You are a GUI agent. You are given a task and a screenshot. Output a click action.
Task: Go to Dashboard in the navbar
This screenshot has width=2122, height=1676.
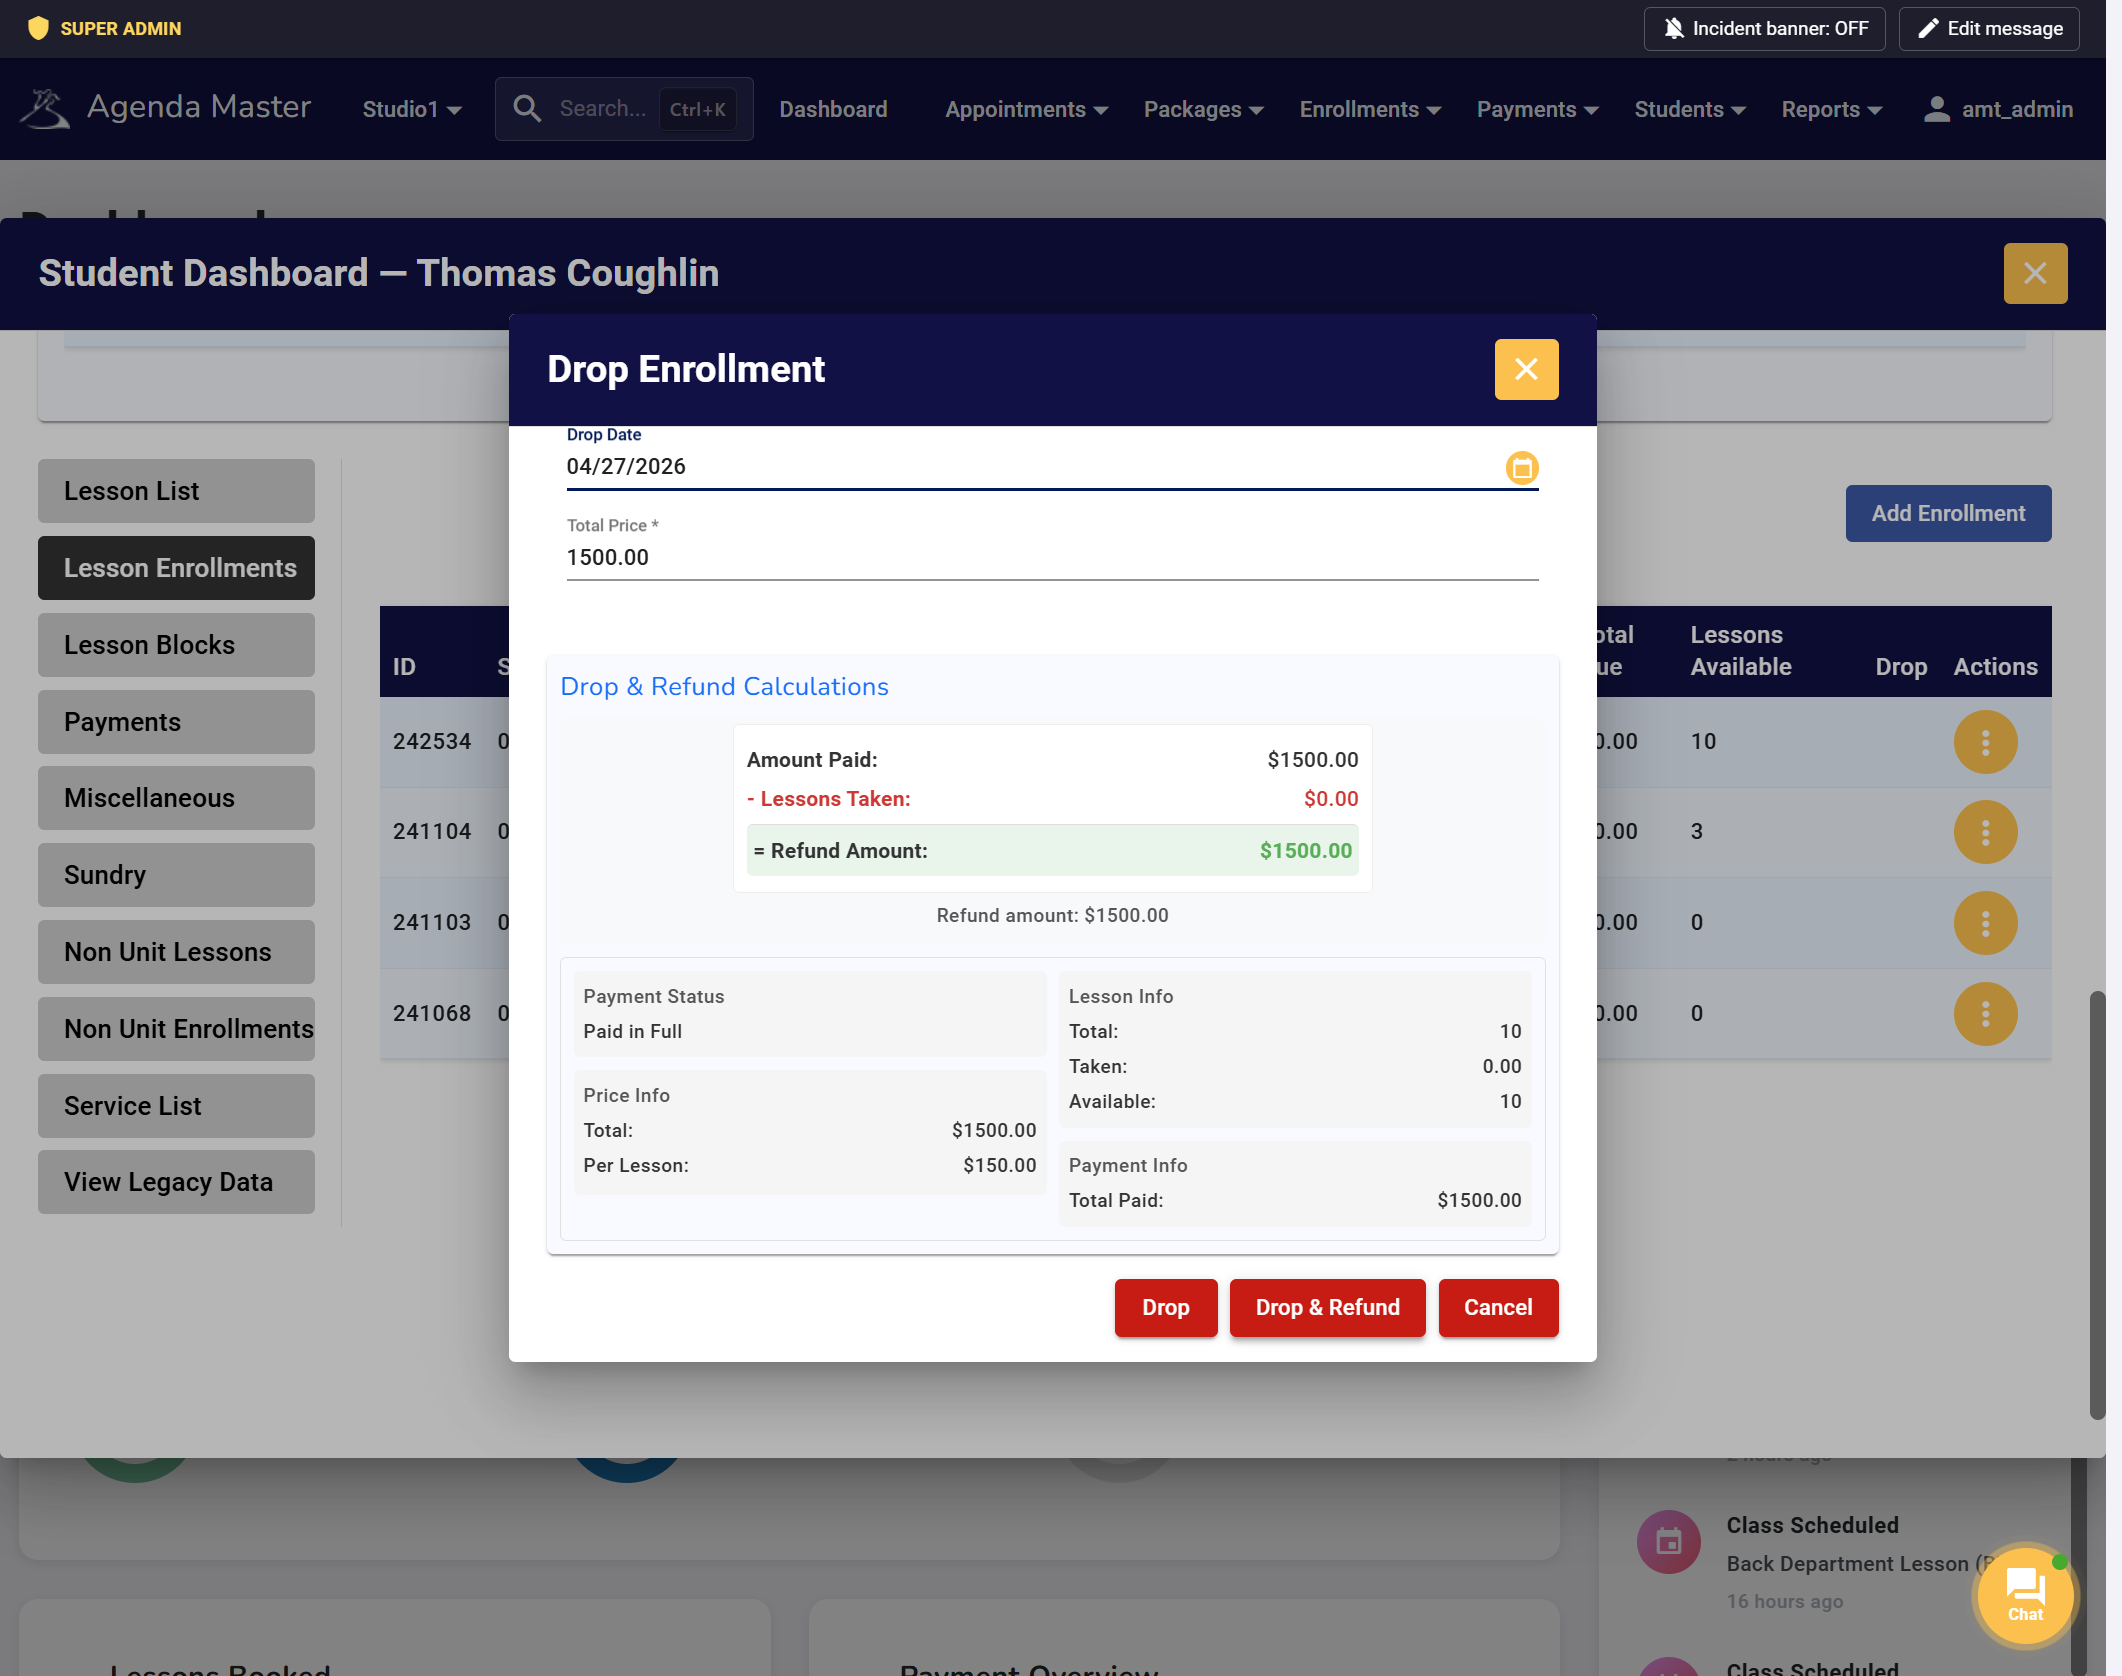point(833,110)
